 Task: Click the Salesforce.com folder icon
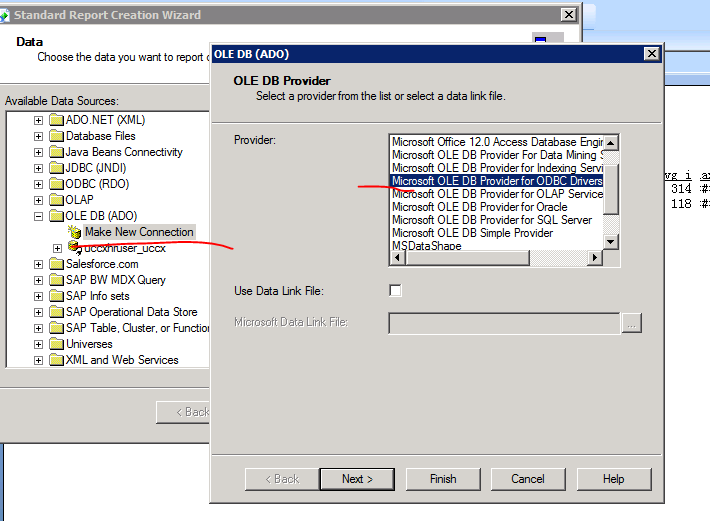point(57,264)
